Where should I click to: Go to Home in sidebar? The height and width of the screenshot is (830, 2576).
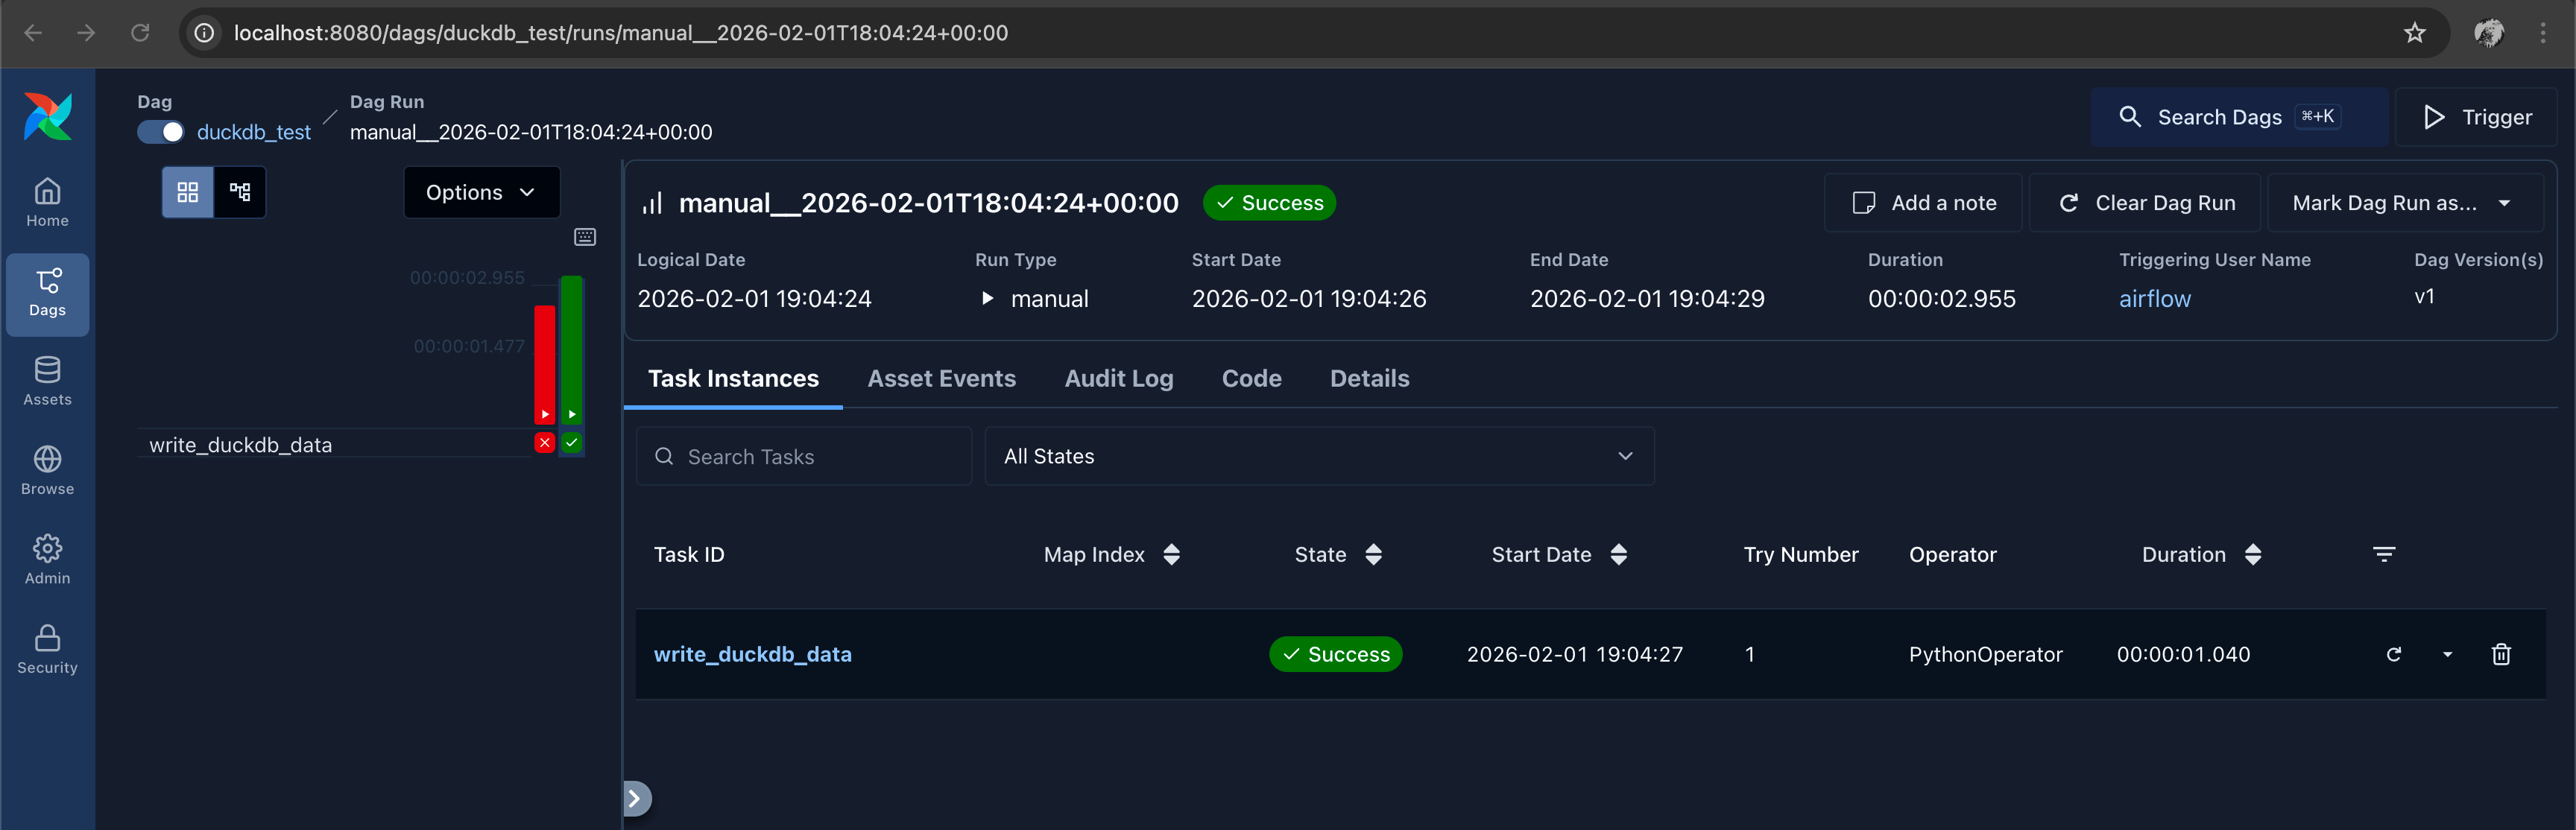tap(47, 203)
